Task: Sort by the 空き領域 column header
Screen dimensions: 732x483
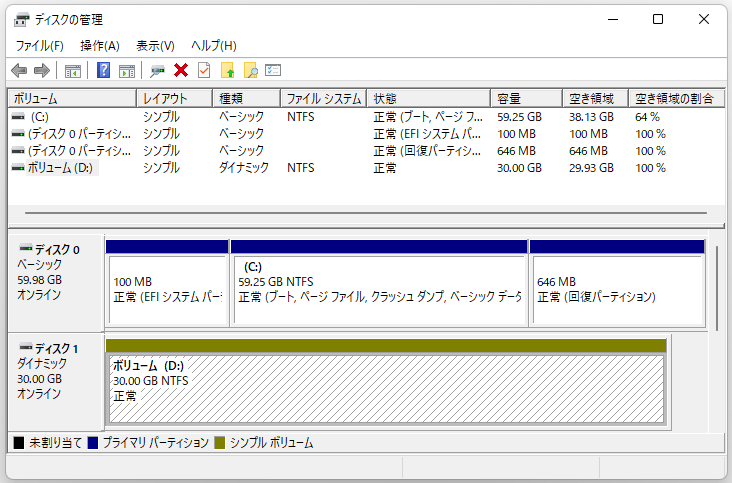Action: (x=596, y=98)
